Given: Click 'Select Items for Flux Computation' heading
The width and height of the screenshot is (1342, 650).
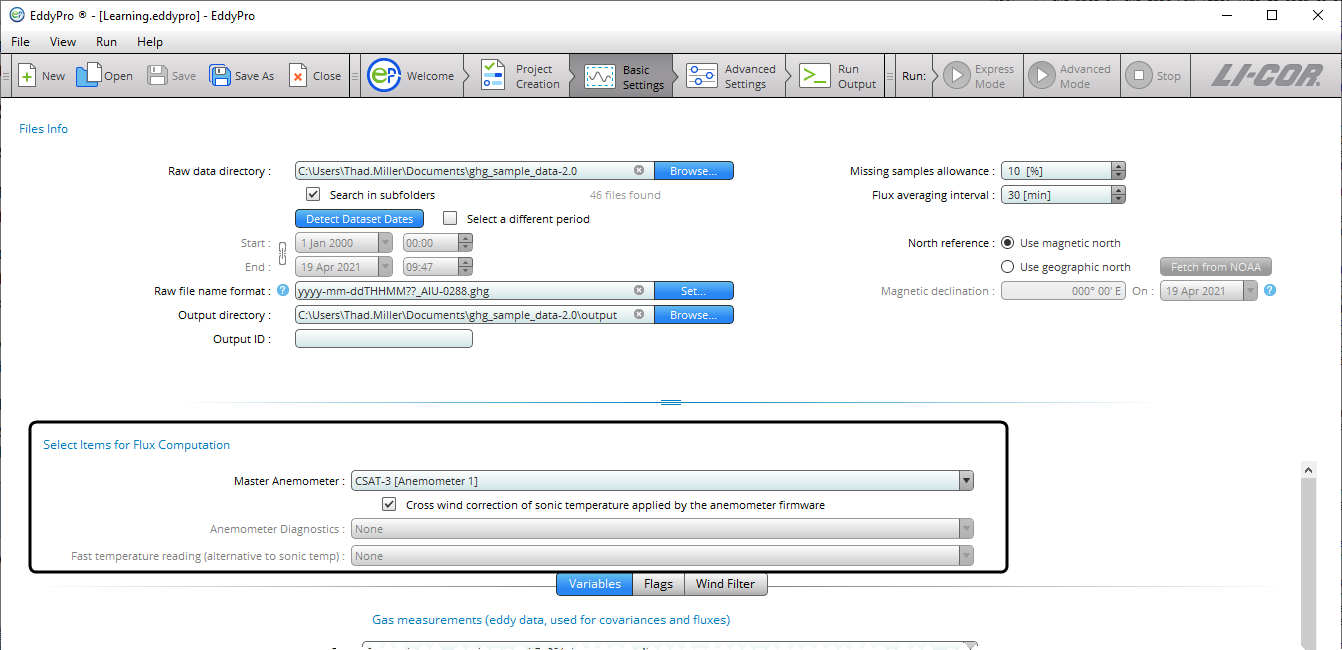Looking at the screenshot, I should (136, 445).
